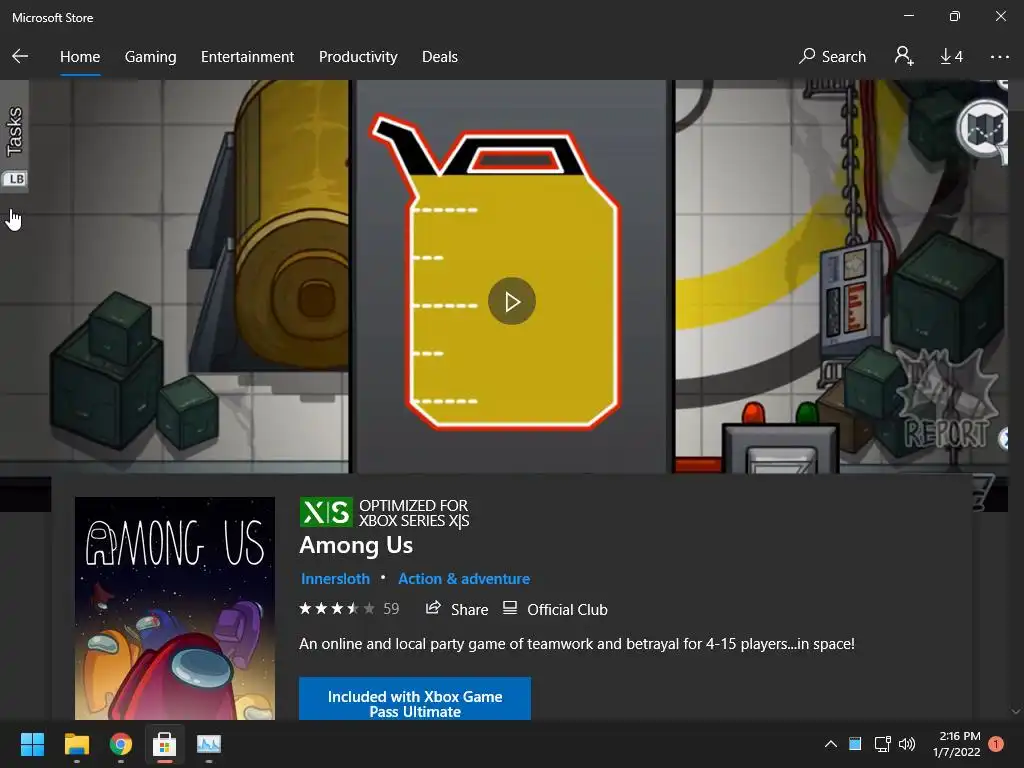1024x768 pixels.
Task: Select the Productivity tab
Action: pos(358,57)
